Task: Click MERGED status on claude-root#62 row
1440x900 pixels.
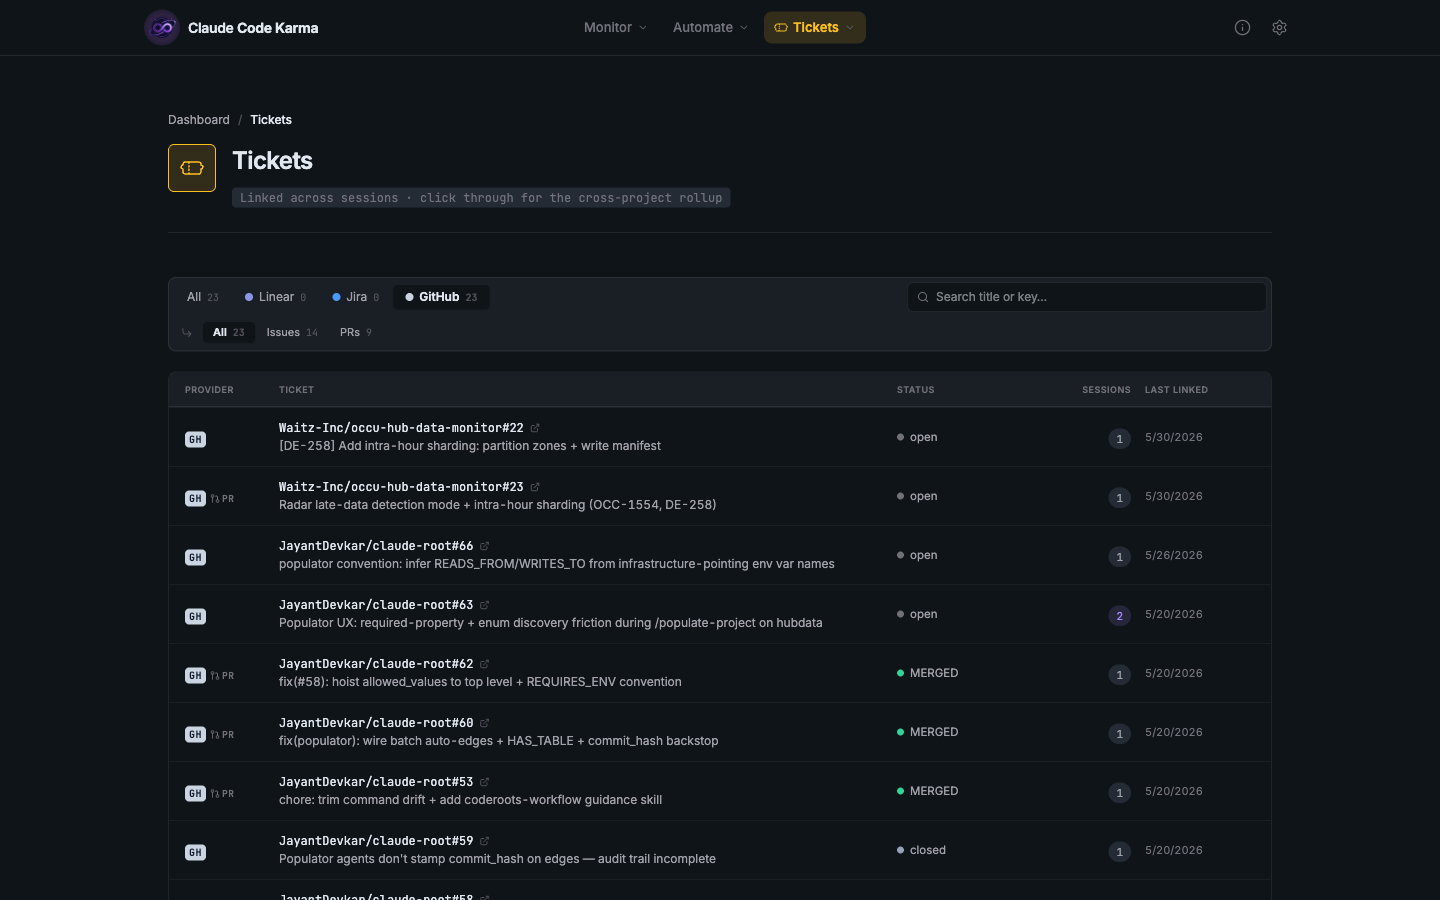Action: click(928, 673)
